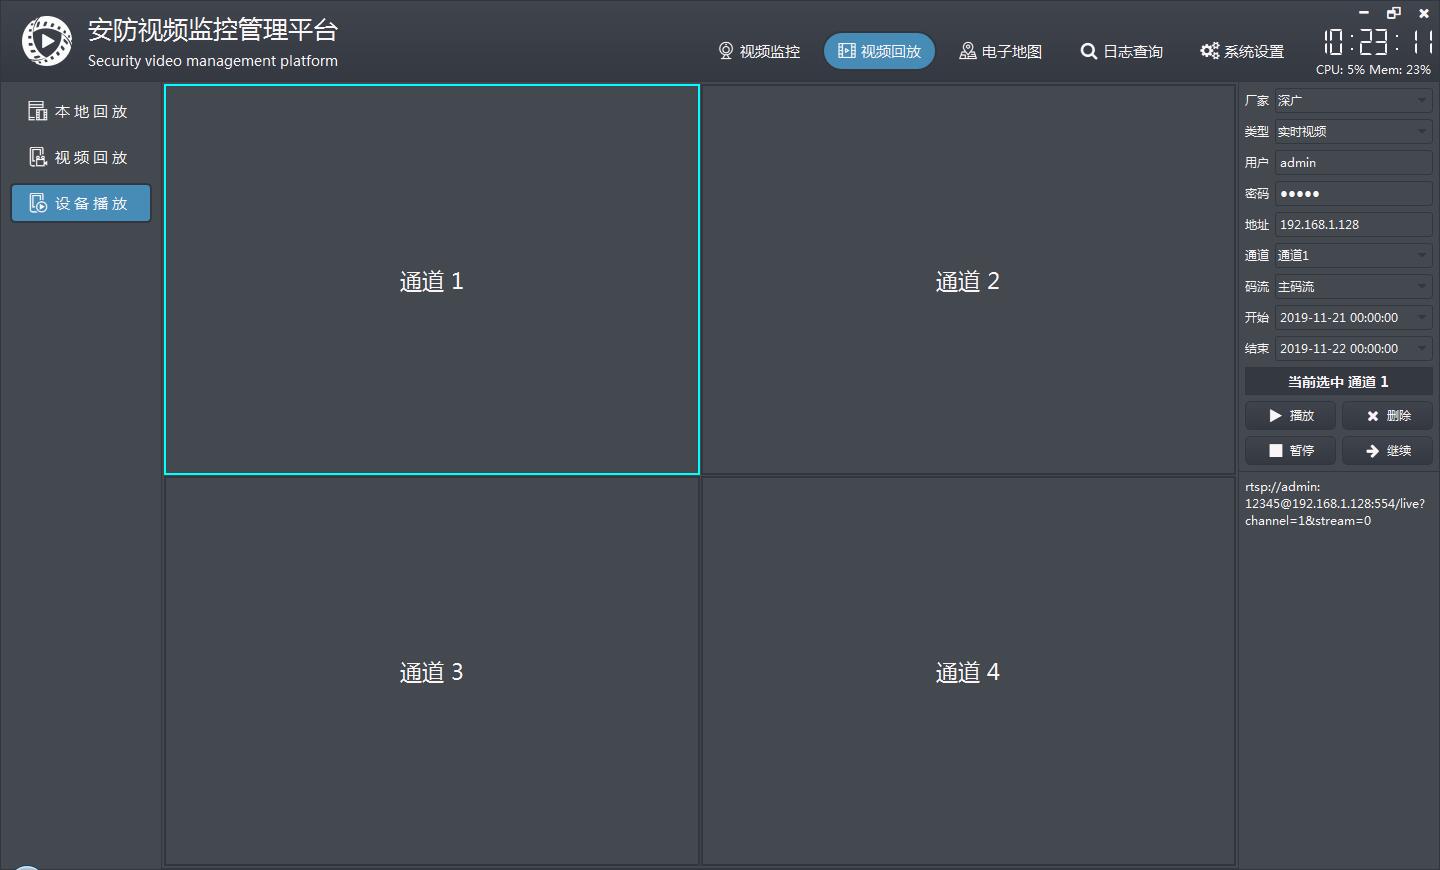1440x870 pixels.
Task: Click the 安防视频监控管理平台 title
Action: (x=213, y=30)
